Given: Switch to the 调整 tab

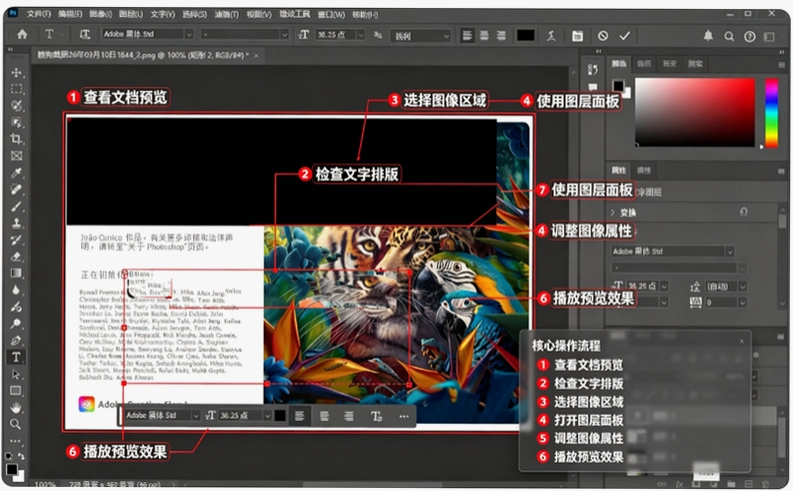Looking at the screenshot, I should pyautogui.click(x=644, y=170).
